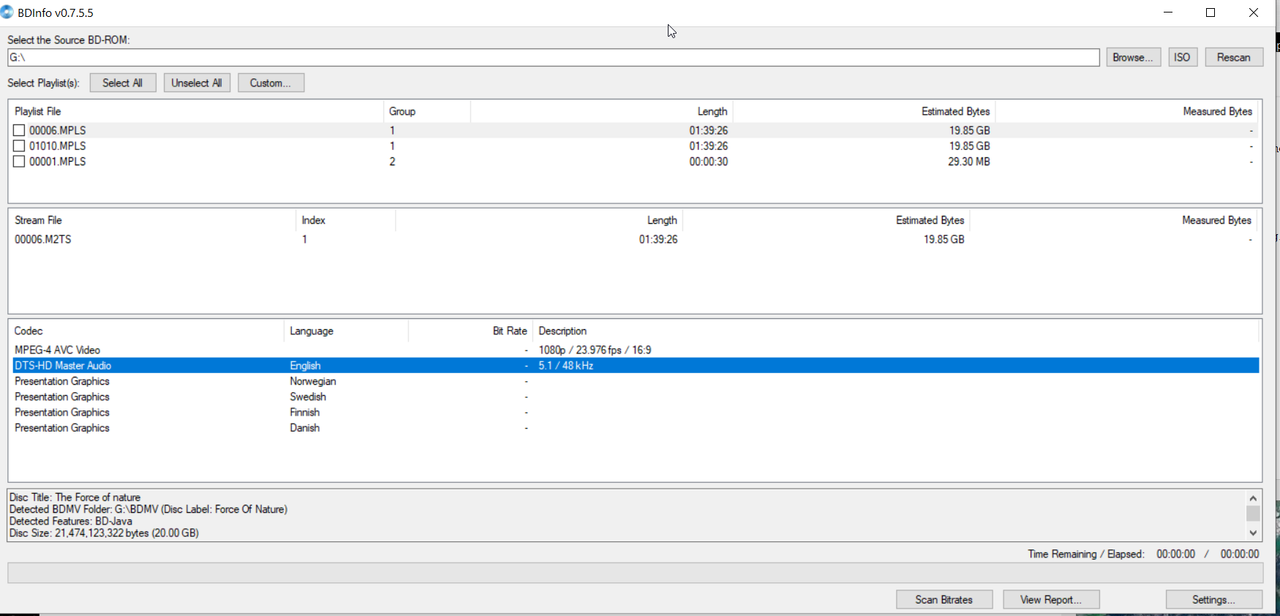Sort playlists by Group column header

click(426, 111)
